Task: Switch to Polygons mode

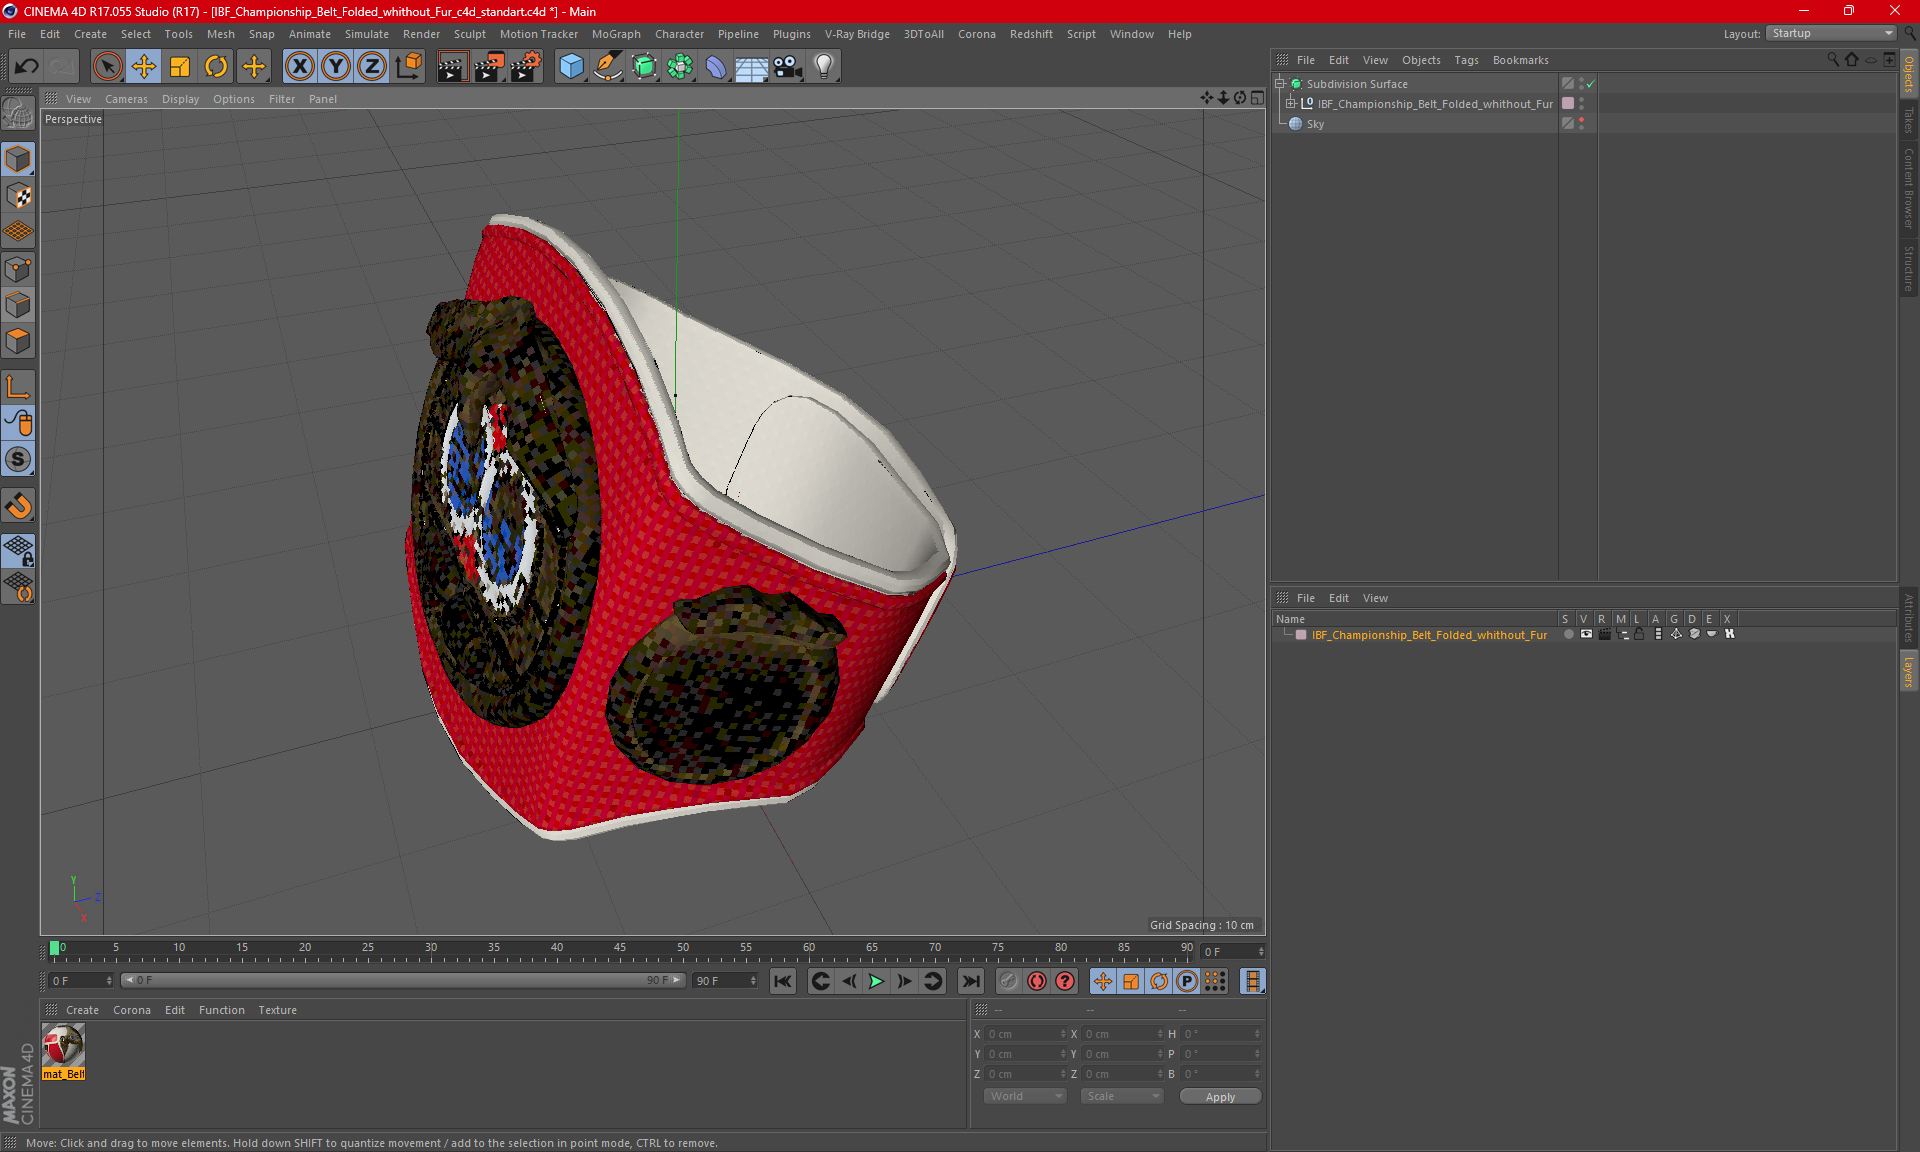Action: coord(18,341)
